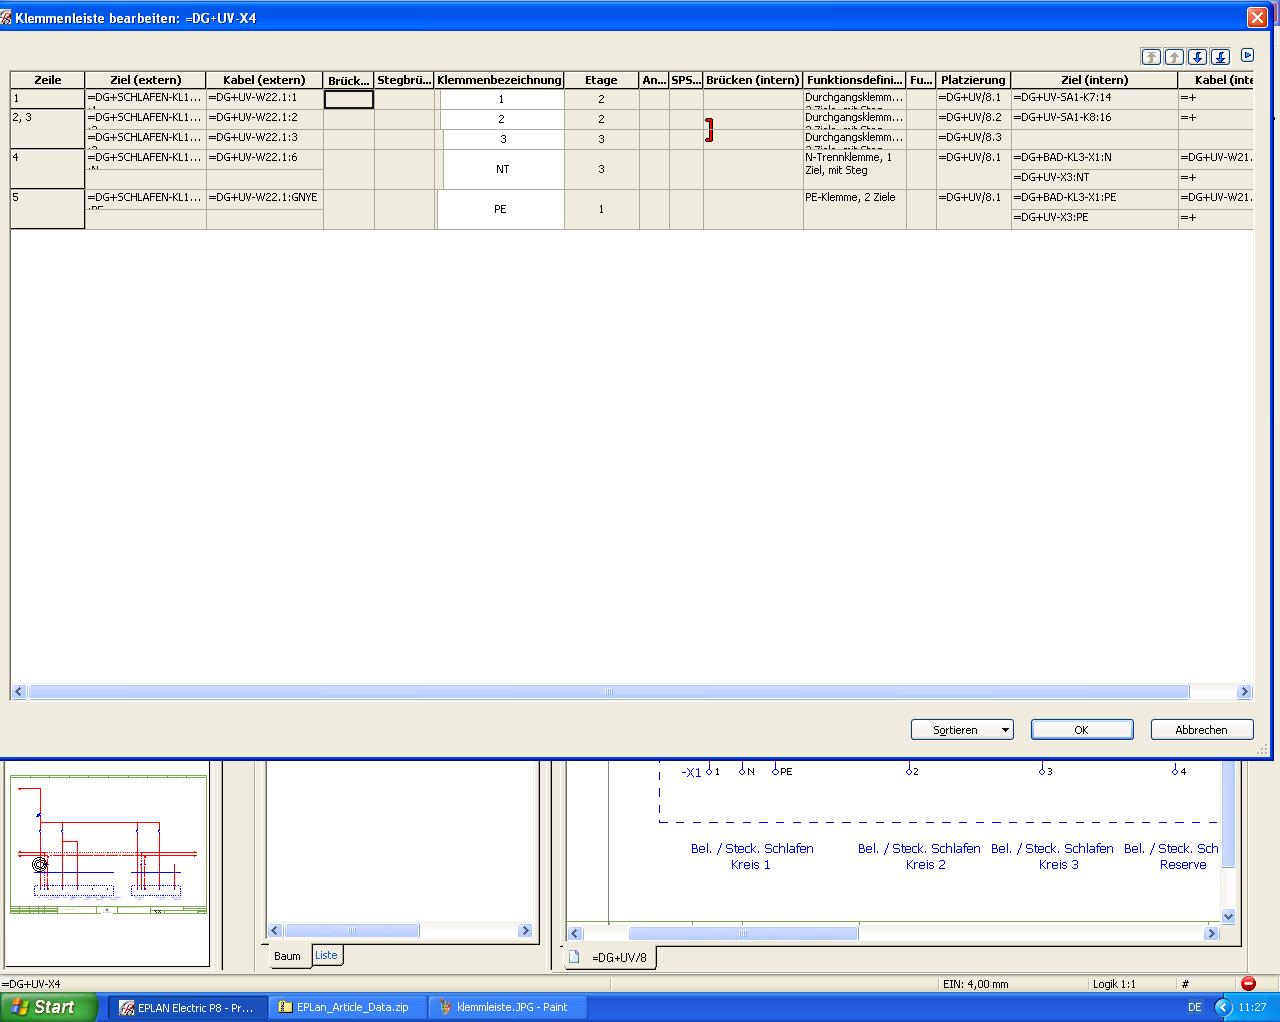Image resolution: width=1280 pixels, height=1022 pixels.
Task: Click the table scroll right arrow
Action: click(x=1244, y=692)
